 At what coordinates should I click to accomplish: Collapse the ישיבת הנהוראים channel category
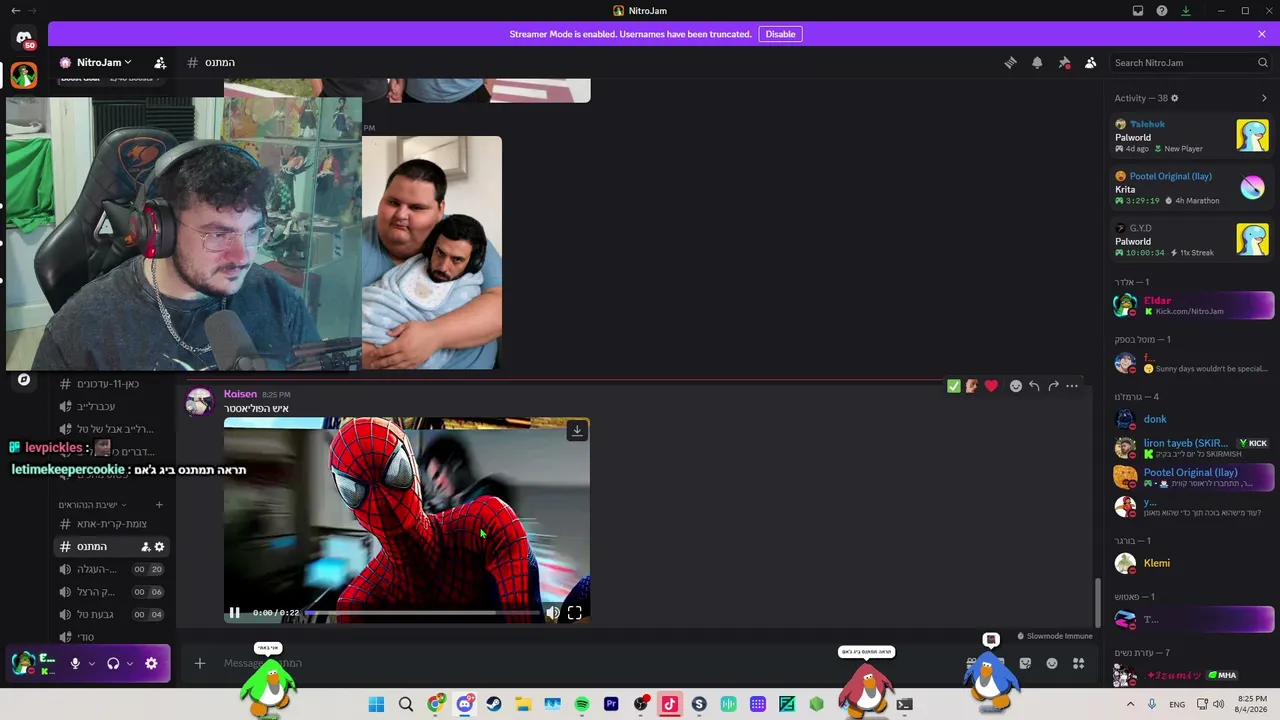[x=90, y=505]
